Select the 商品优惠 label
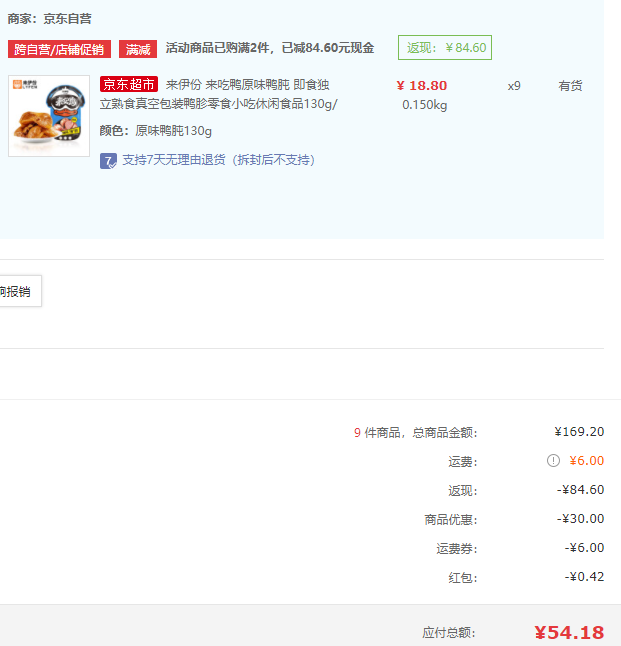Image resolution: width=621 pixels, height=646 pixels. 451,520
